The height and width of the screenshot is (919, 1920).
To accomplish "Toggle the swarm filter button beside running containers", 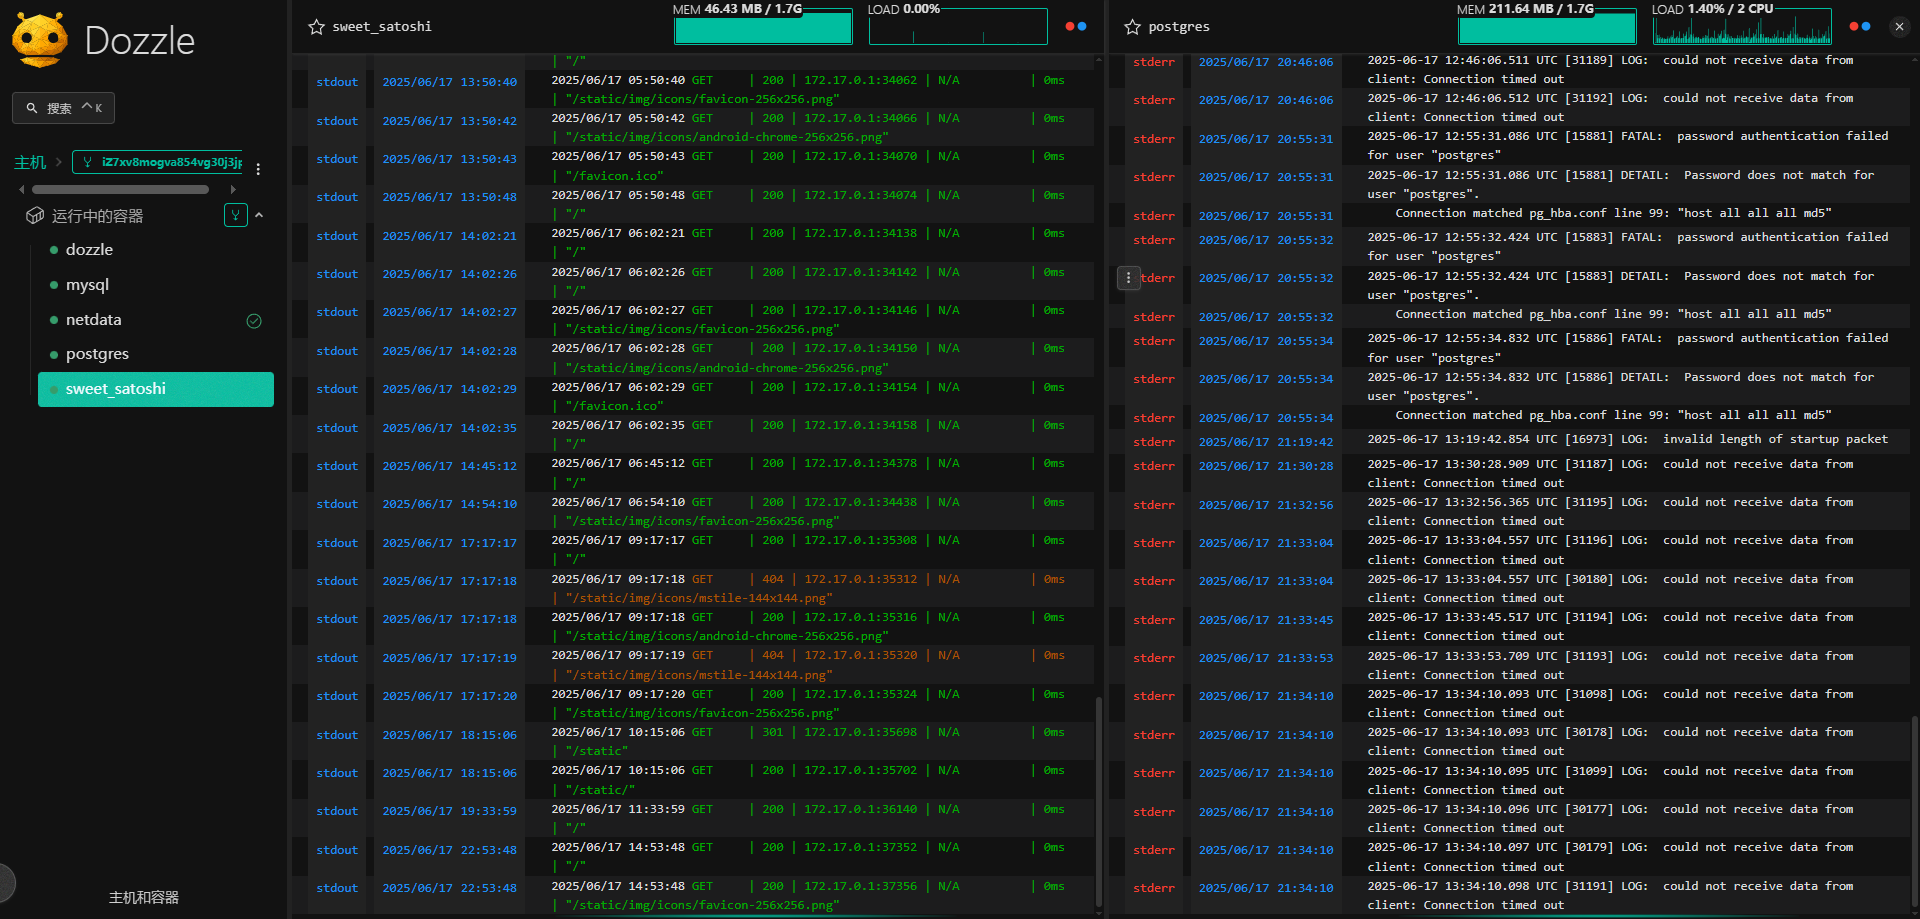I will tap(235, 215).
